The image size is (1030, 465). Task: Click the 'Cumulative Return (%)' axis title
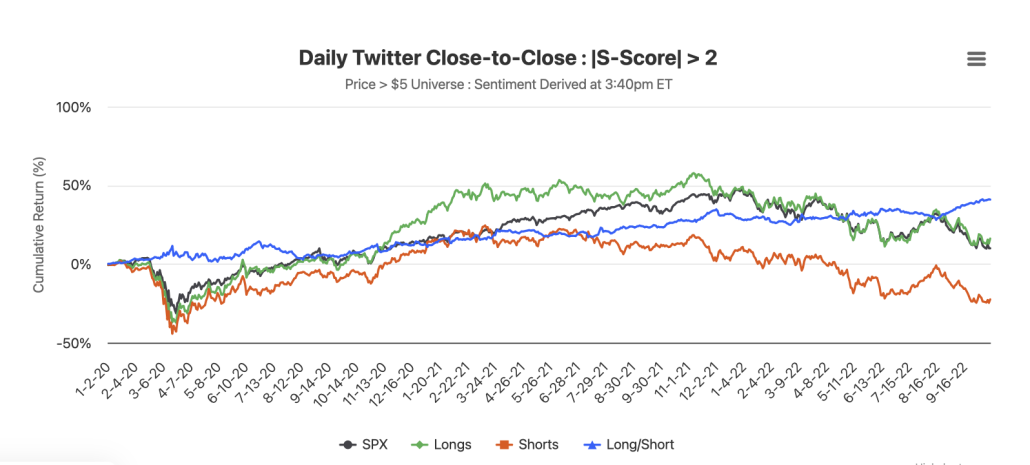point(39,224)
